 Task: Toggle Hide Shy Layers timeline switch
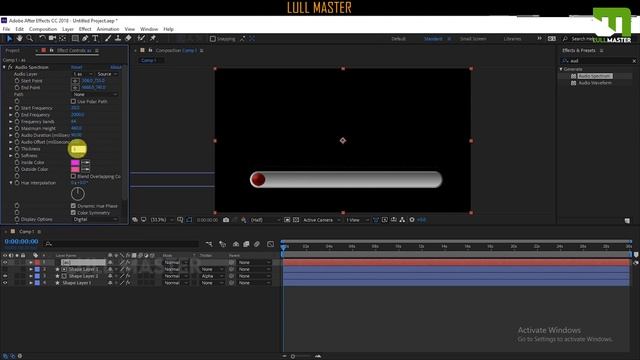pyautogui.click(x=236, y=244)
